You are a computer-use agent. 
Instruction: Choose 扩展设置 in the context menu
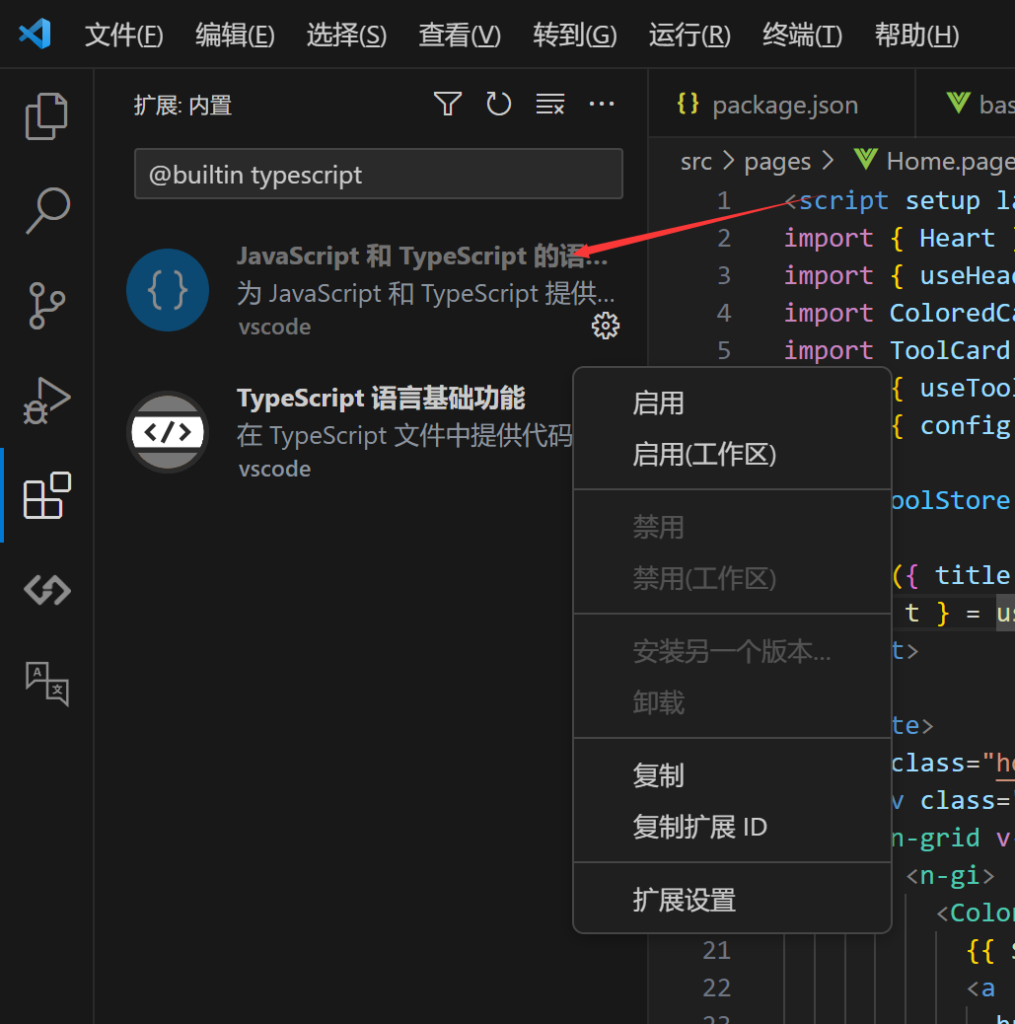coord(732,900)
